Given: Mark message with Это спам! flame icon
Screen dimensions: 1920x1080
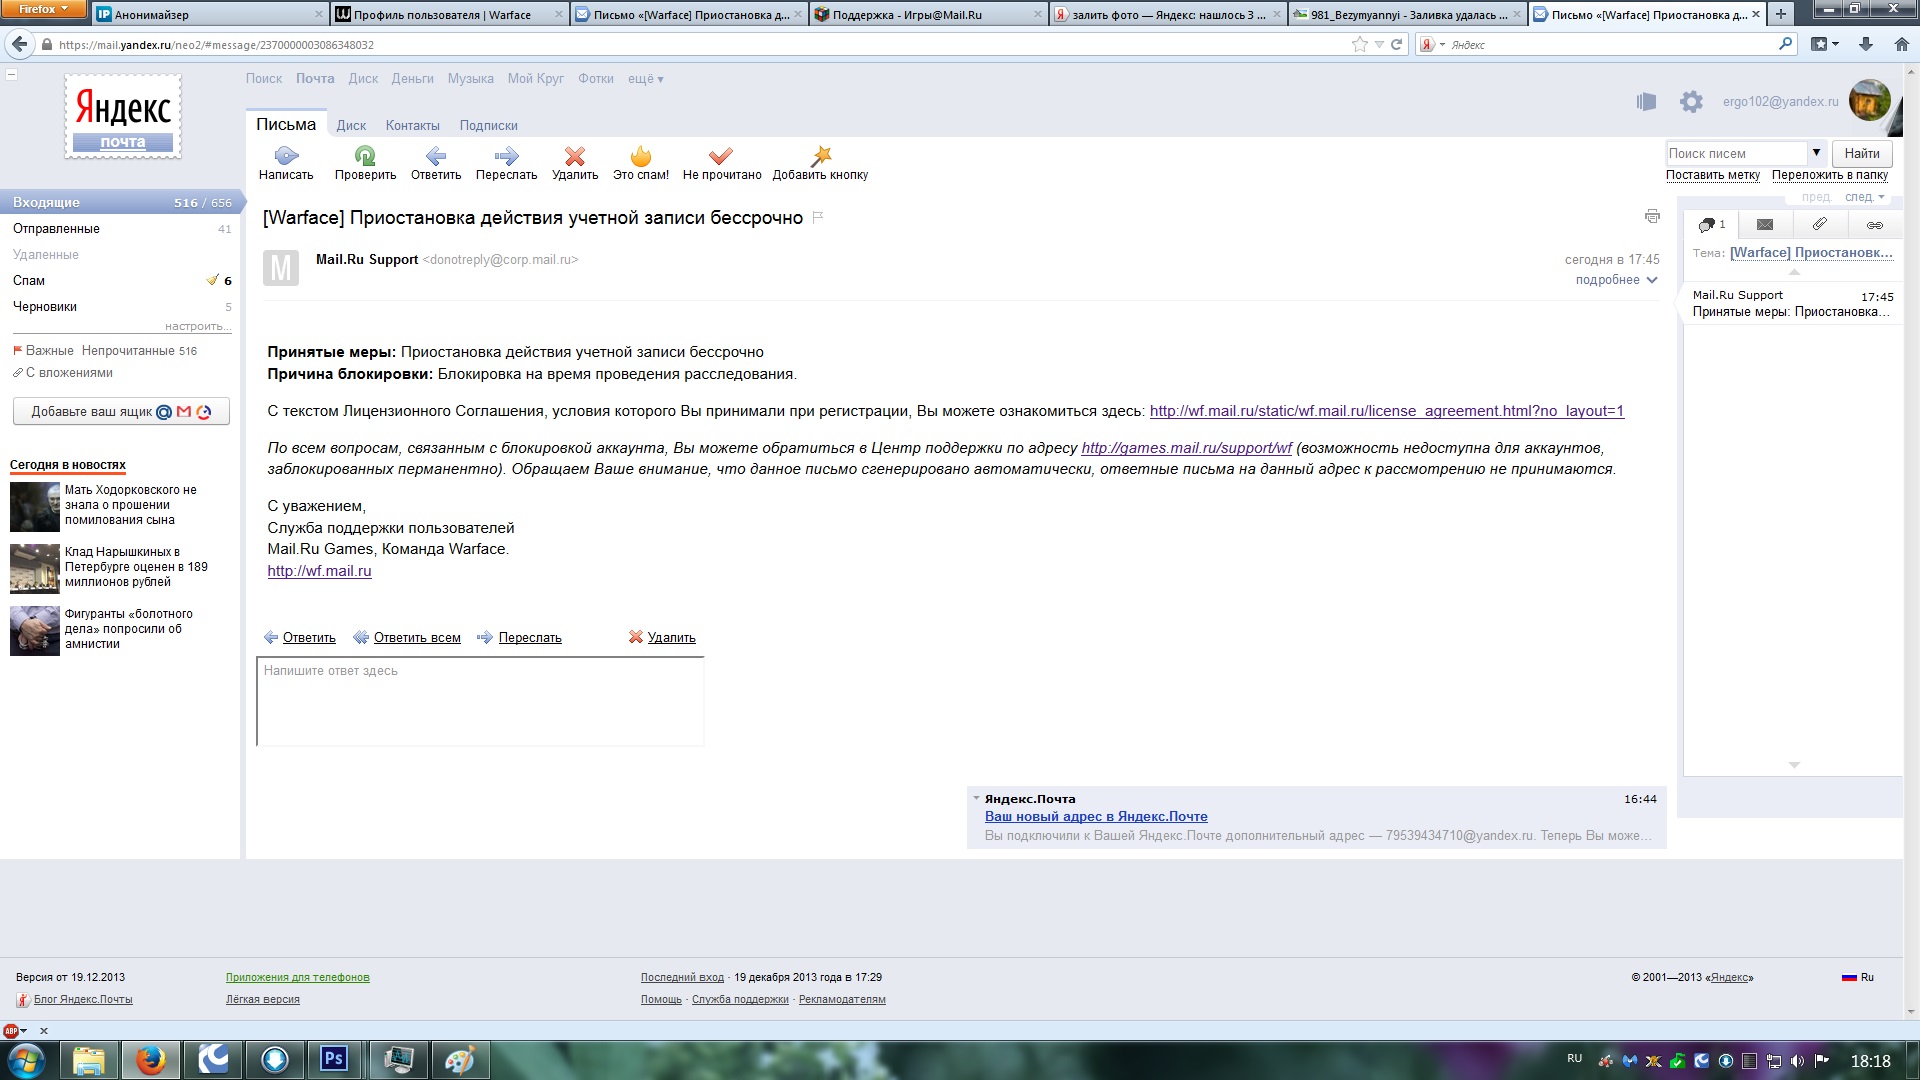Looking at the screenshot, I should pyautogui.click(x=641, y=155).
